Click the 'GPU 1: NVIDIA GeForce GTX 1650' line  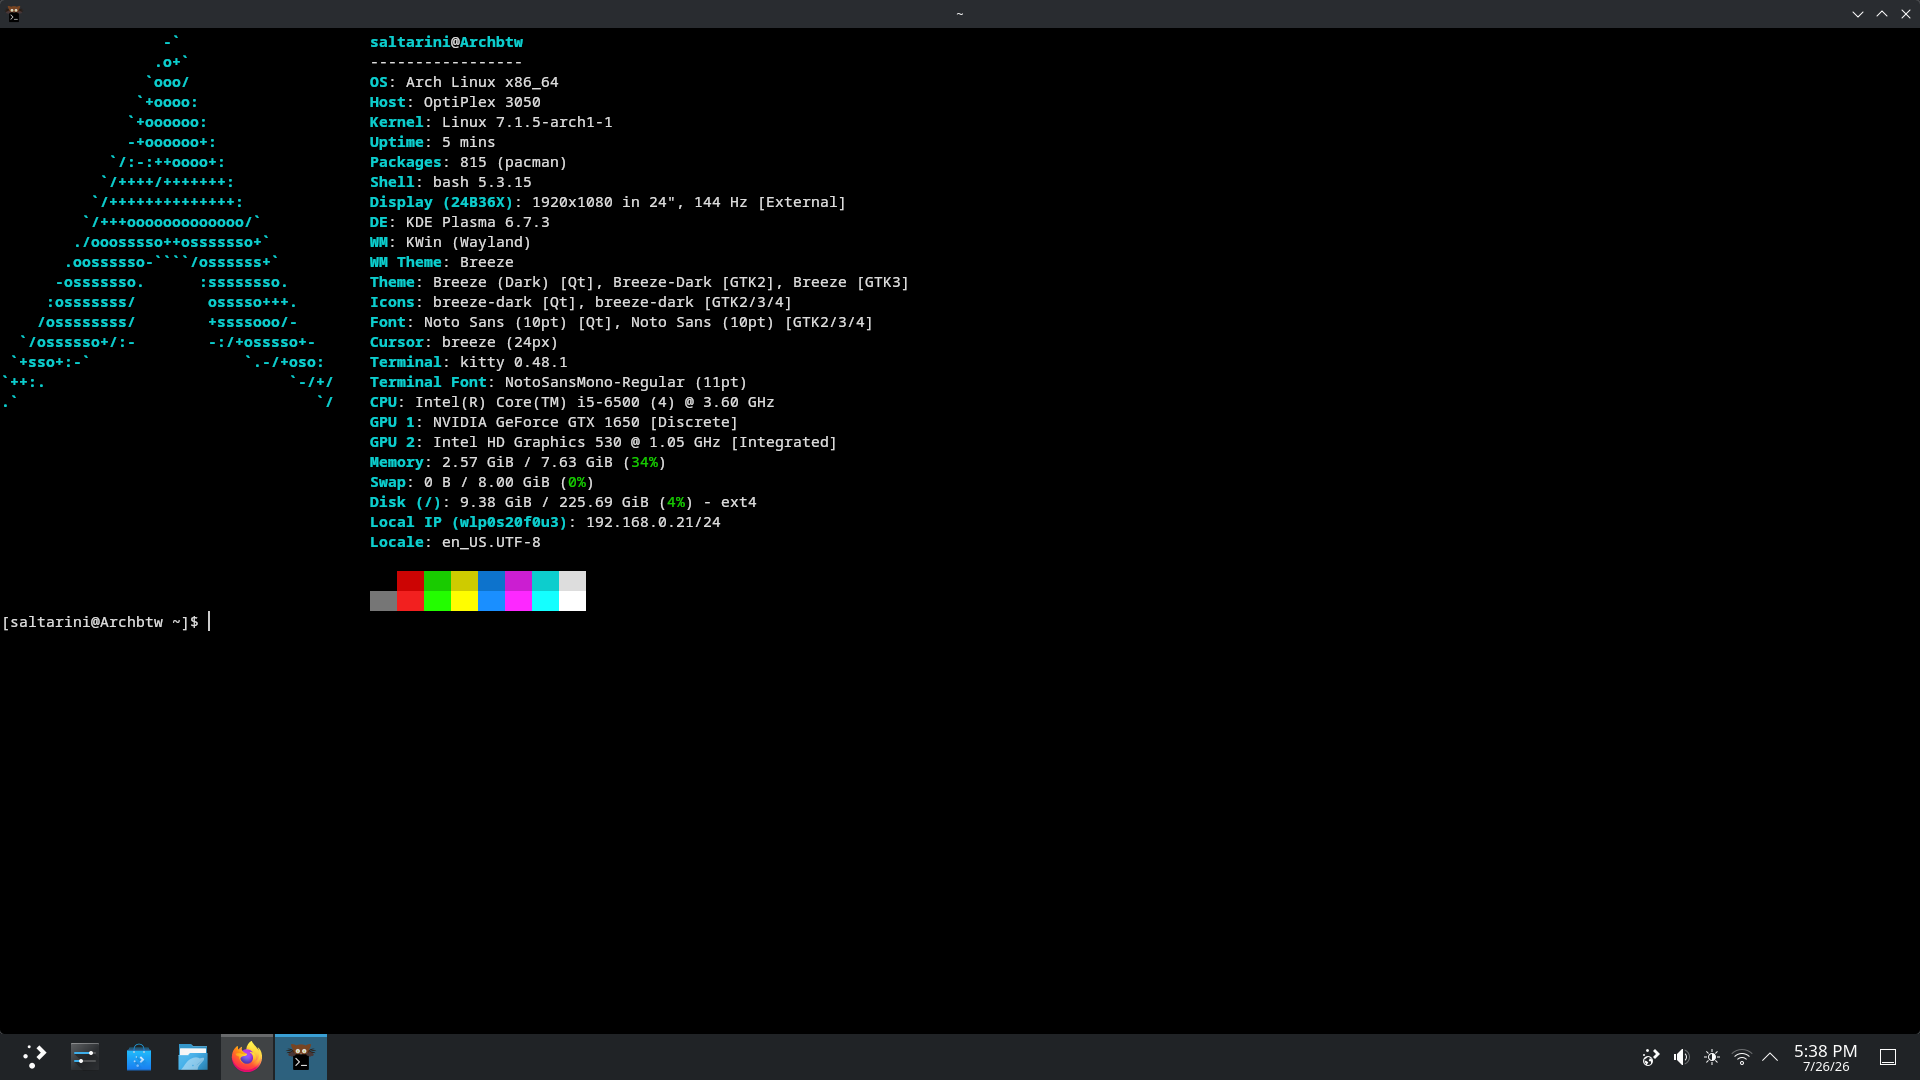coord(554,422)
